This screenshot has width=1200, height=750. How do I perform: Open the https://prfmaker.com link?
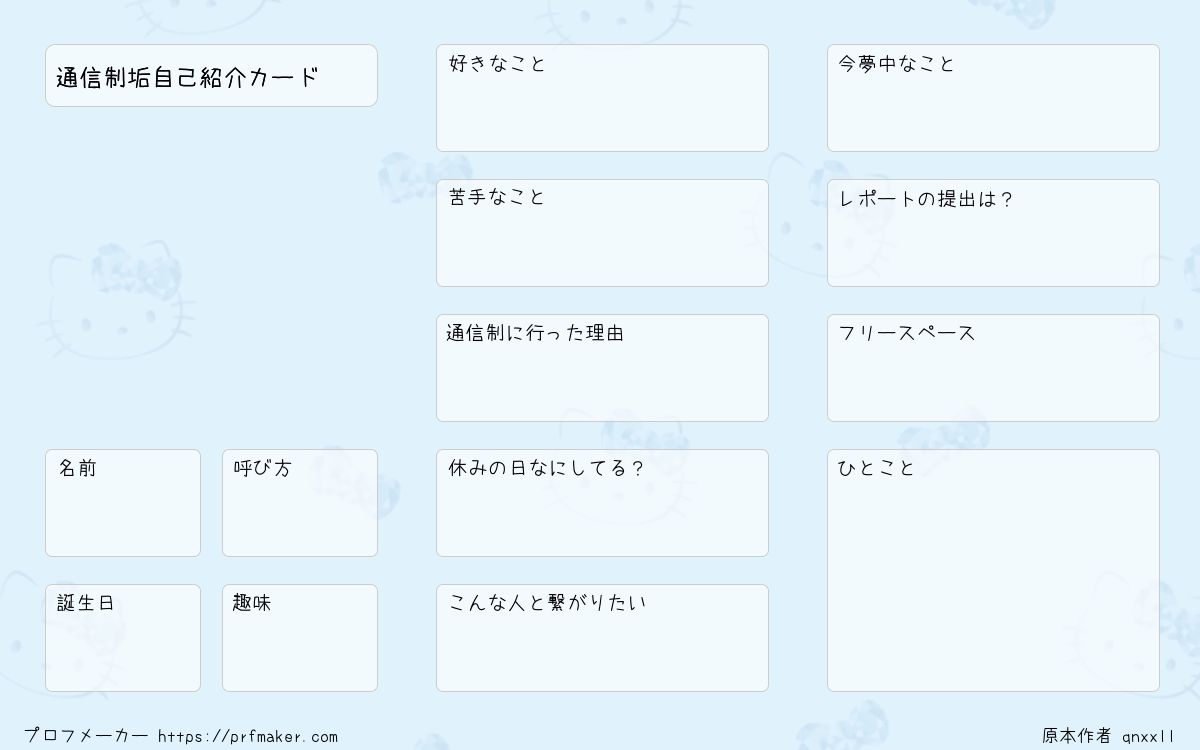(x=248, y=737)
